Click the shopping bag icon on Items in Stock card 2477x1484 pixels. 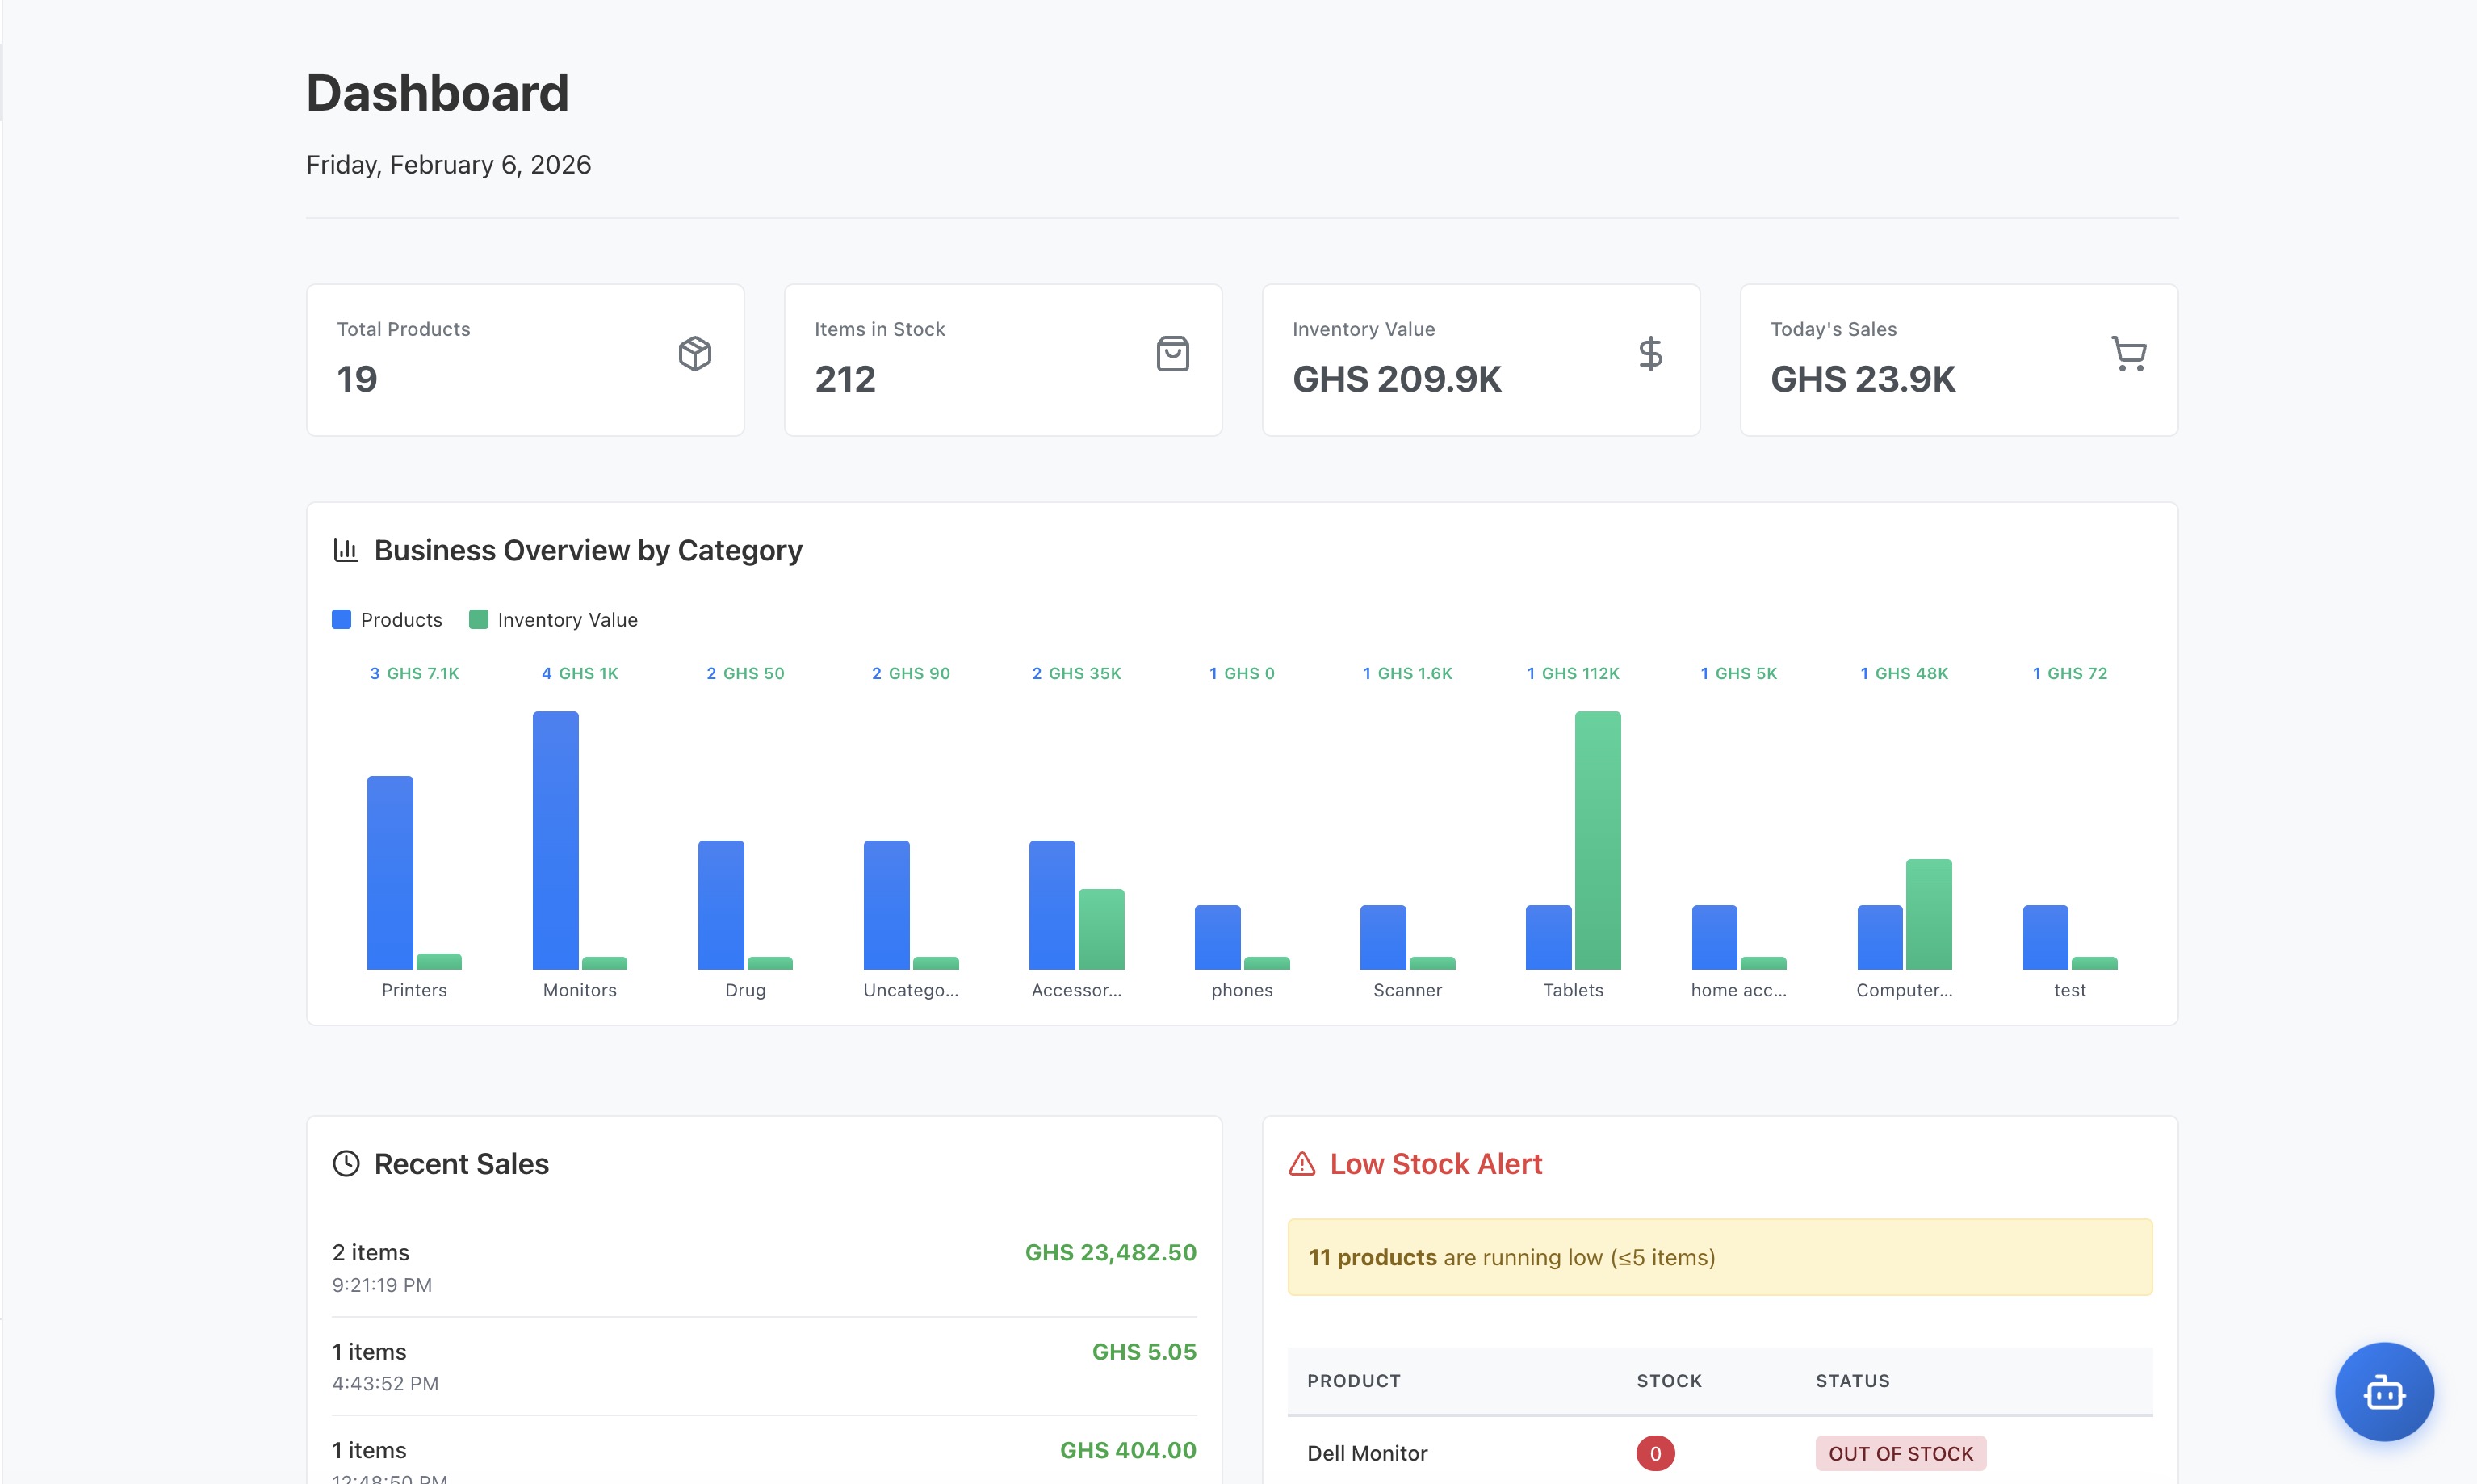[x=1173, y=354]
